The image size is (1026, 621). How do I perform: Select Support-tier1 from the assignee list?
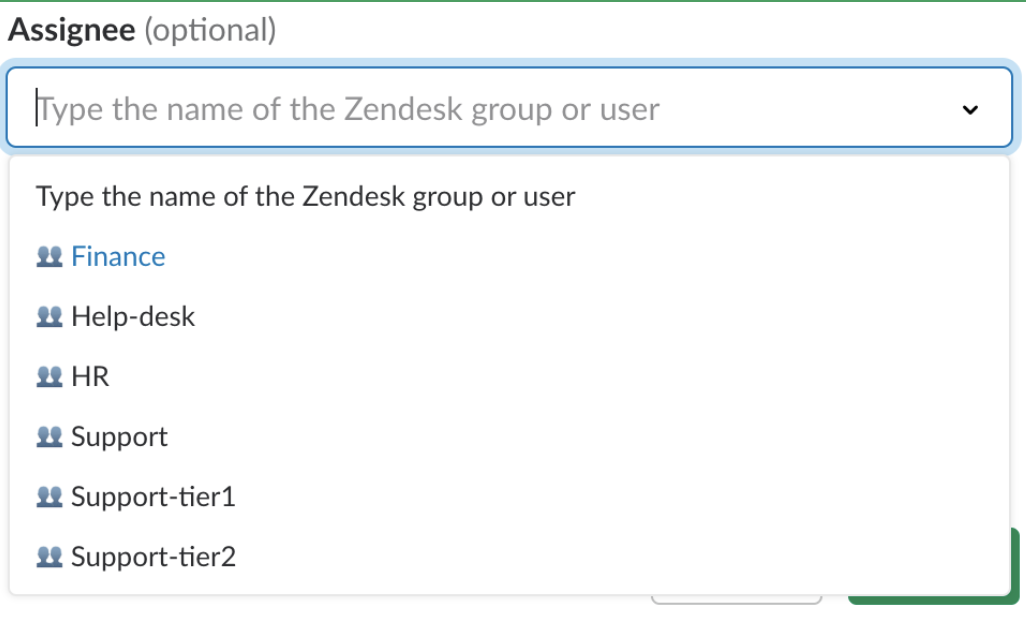click(153, 497)
